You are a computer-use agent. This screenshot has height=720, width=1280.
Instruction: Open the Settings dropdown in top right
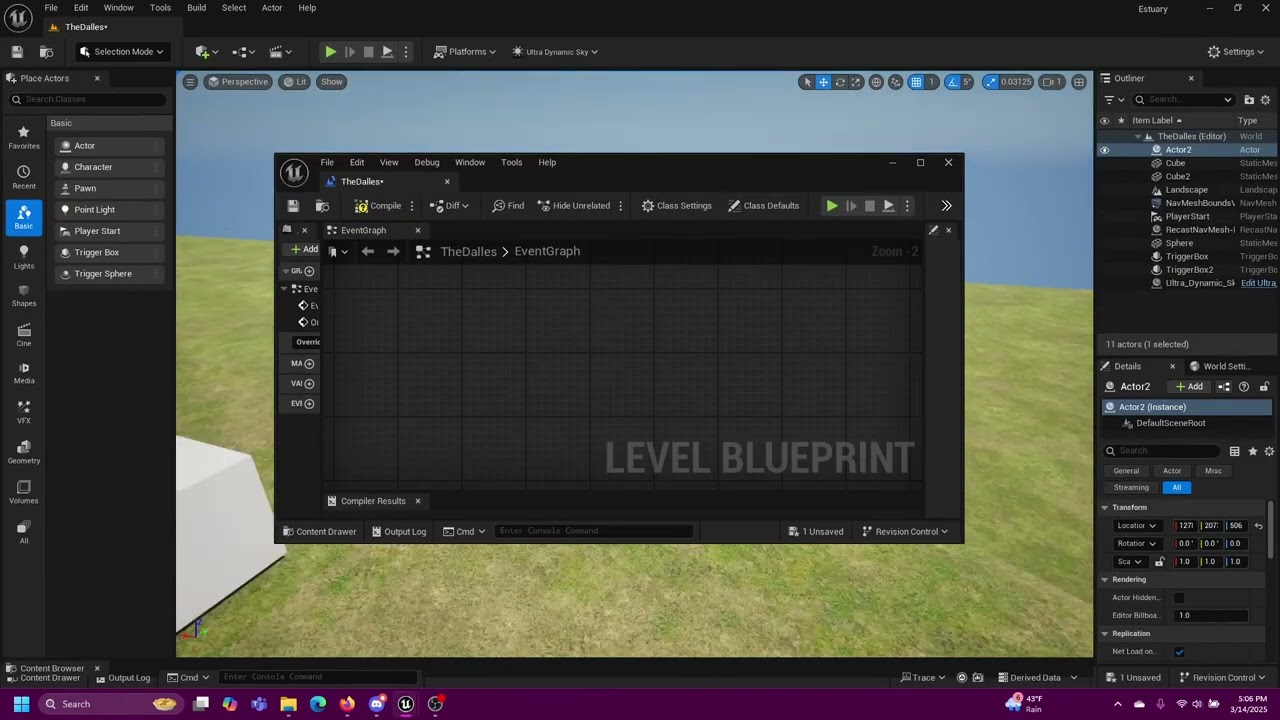point(1236,52)
